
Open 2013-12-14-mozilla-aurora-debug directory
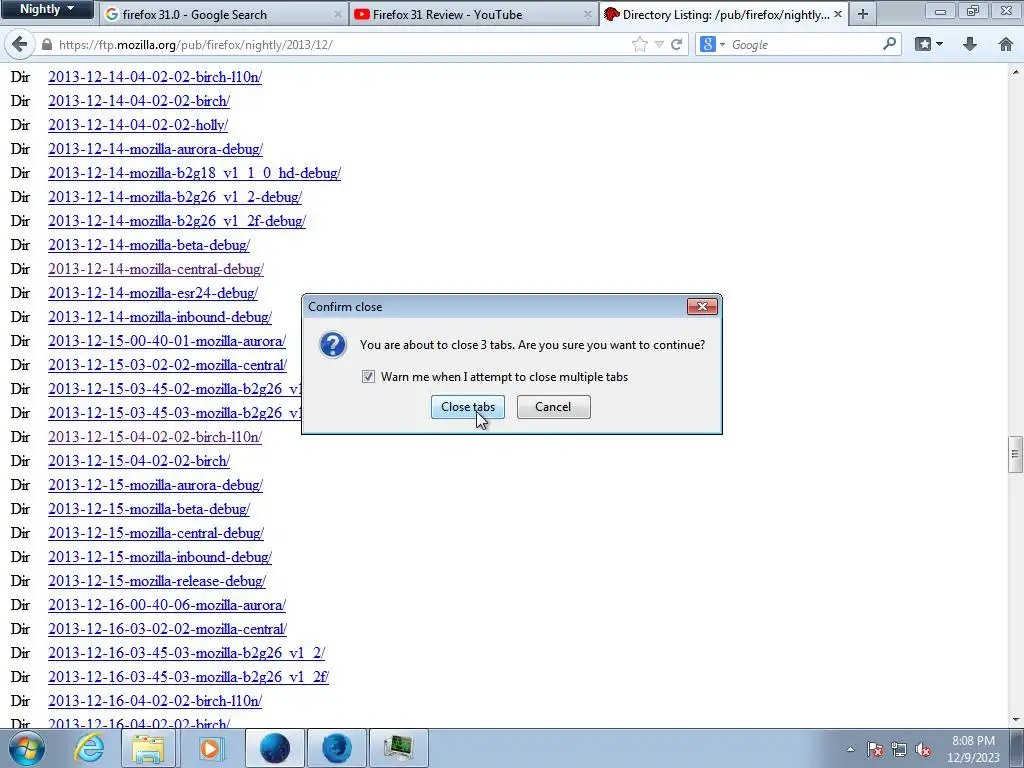155,149
